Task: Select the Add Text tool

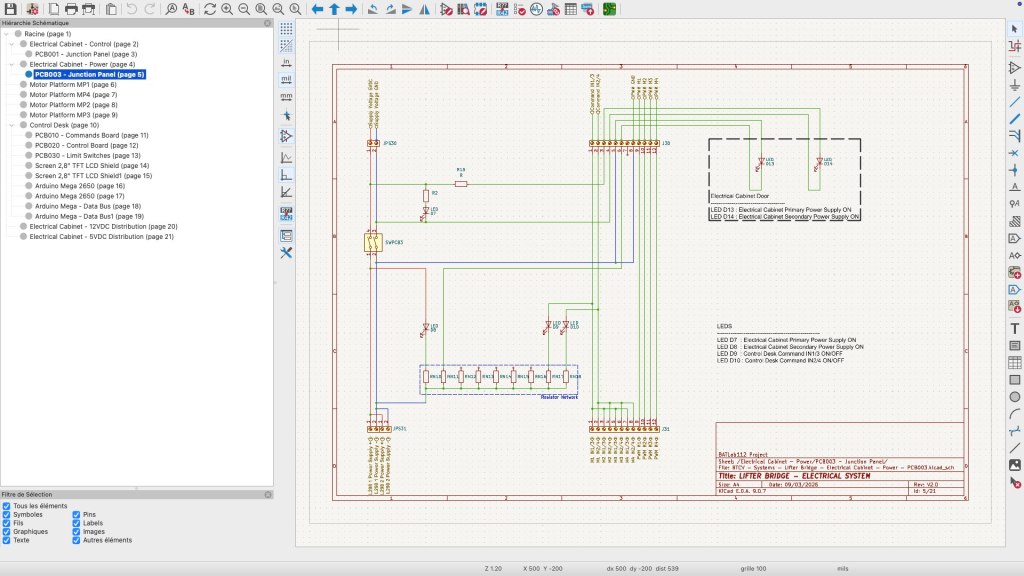Action: 1015,328
